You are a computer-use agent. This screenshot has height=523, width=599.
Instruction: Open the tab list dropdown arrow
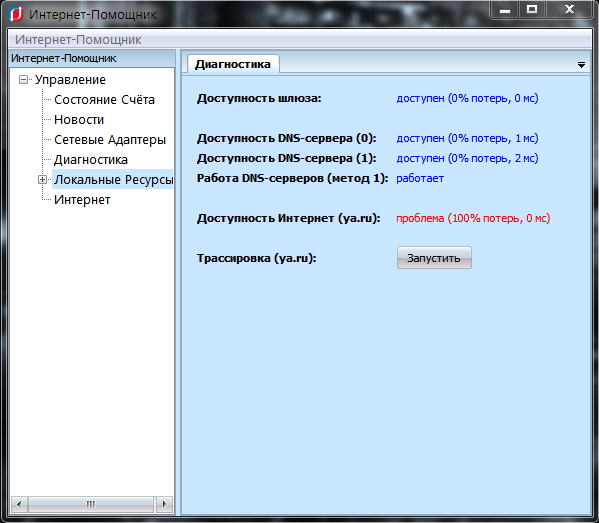point(581,65)
